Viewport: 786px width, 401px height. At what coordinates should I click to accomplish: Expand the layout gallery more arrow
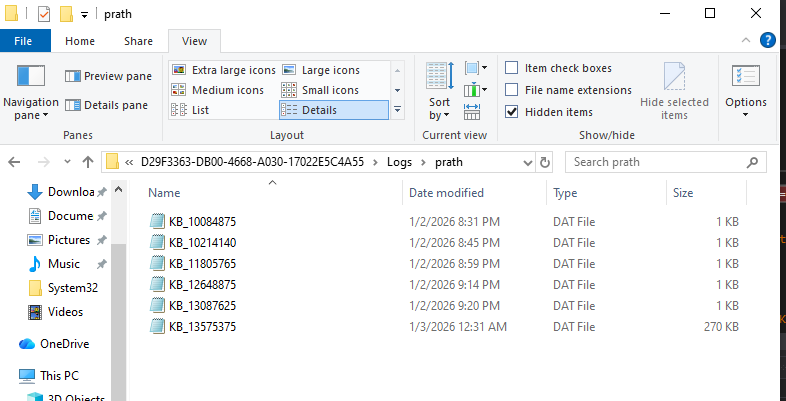(x=398, y=109)
